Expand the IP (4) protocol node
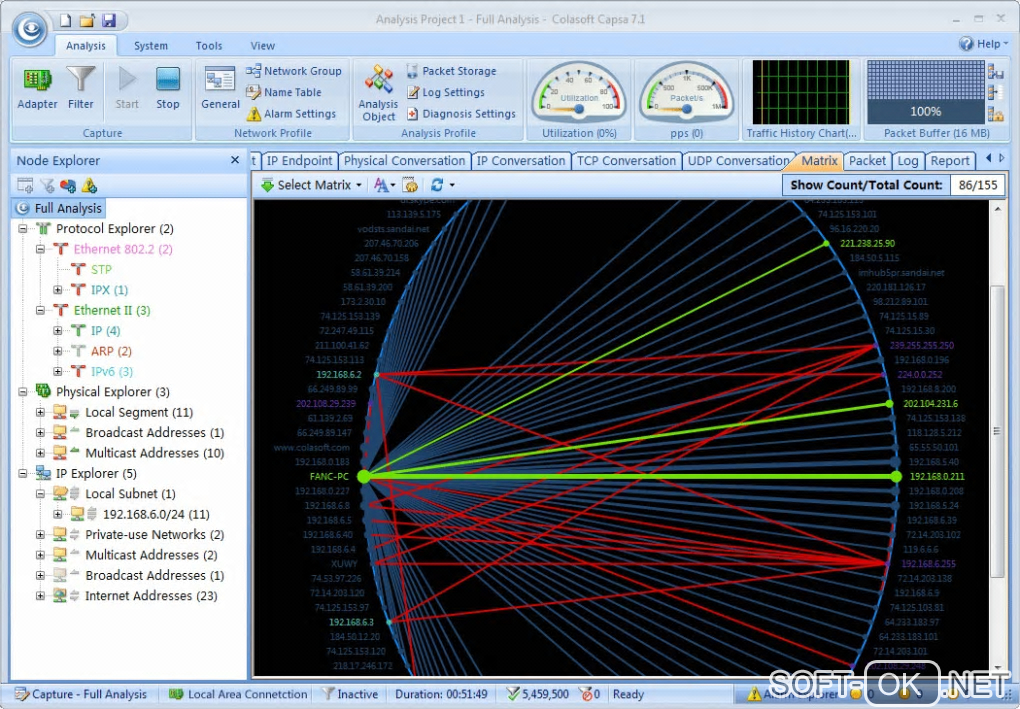This screenshot has width=1020, height=709. point(58,330)
